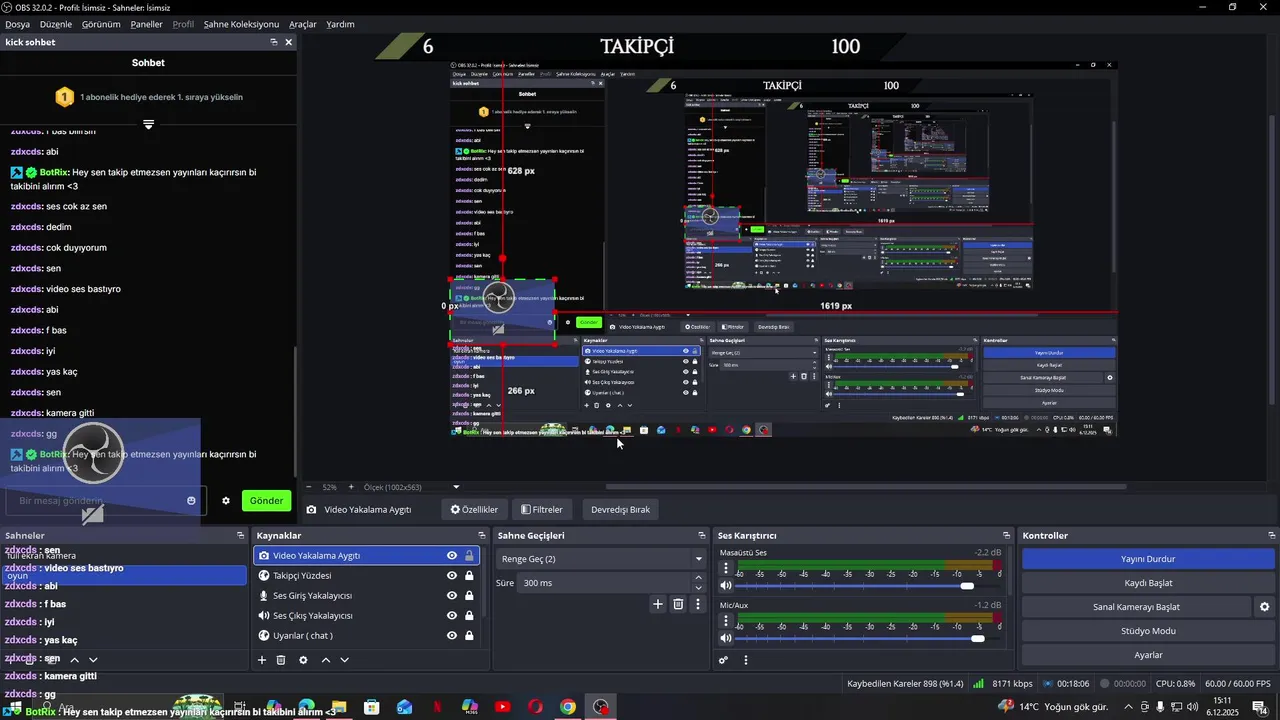1280x720 pixels.
Task: Open Mic/Aux three-dot options menu
Action: click(x=726, y=621)
